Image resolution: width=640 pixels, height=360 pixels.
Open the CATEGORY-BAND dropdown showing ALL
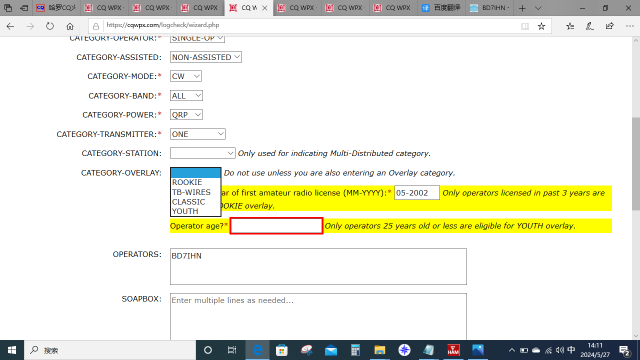click(186, 96)
